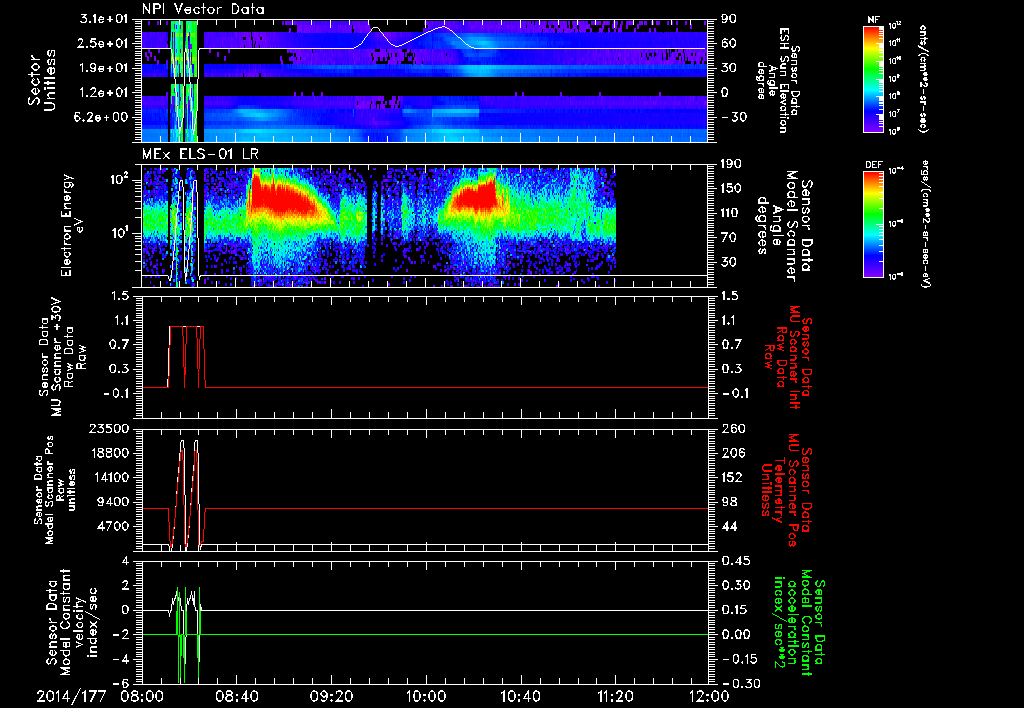
Task: Click the 260 telemetry tick label
Action: [731, 428]
